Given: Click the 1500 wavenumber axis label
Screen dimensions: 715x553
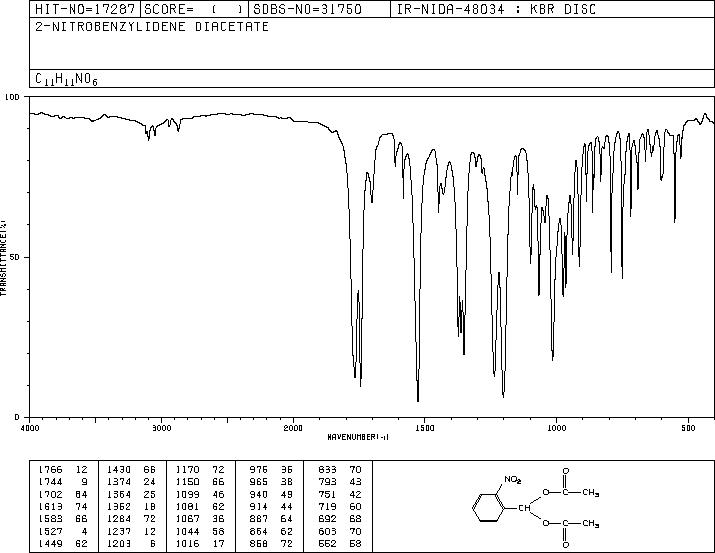Looking at the screenshot, I should [425, 428].
